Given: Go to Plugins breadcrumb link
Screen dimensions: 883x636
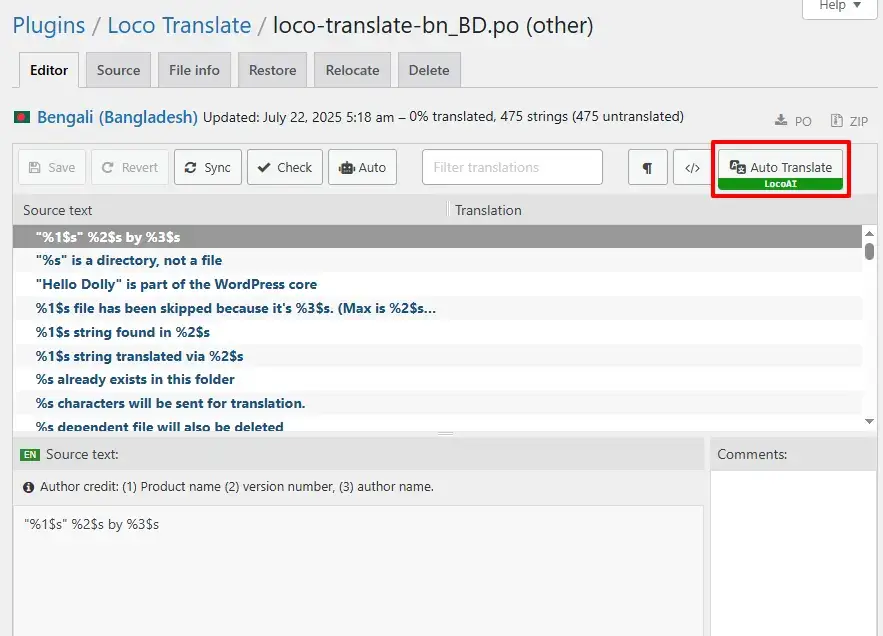Looking at the screenshot, I should coord(49,25).
